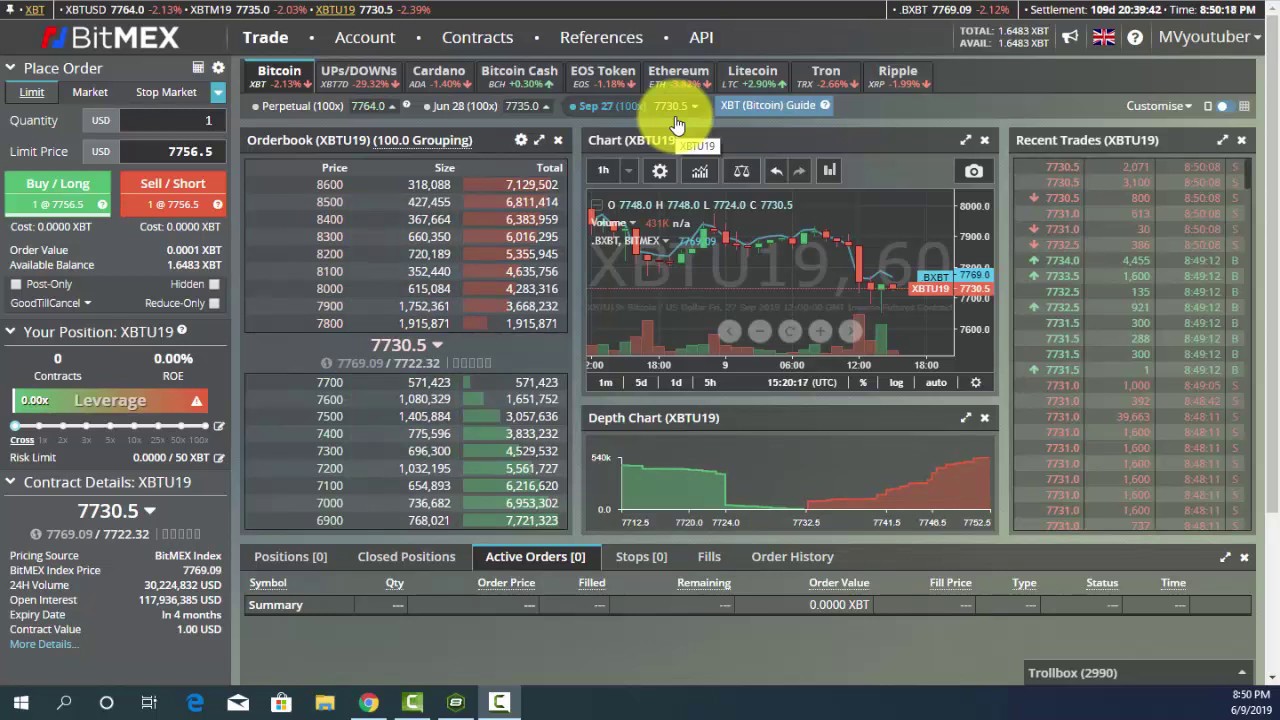Open Place Order settings gear

(x=218, y=68)
